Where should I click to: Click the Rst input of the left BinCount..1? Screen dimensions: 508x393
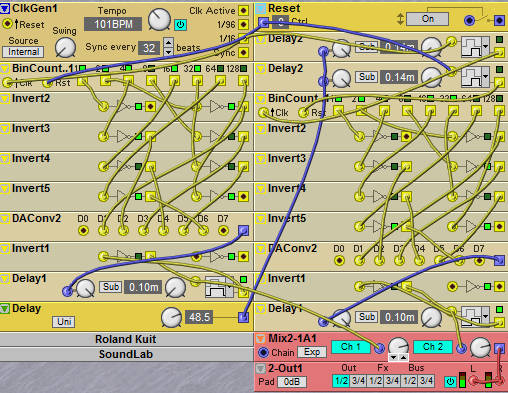click(x=47, y=82)
